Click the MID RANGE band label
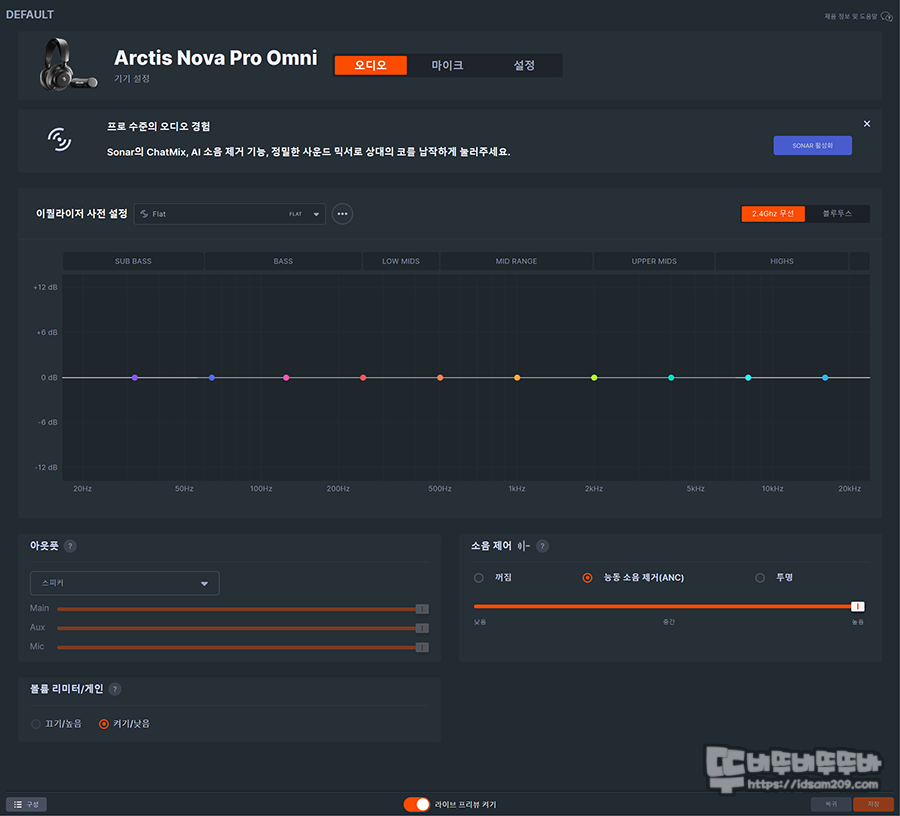The width and height of the screenshot is (900, 816). click(516, 261)
